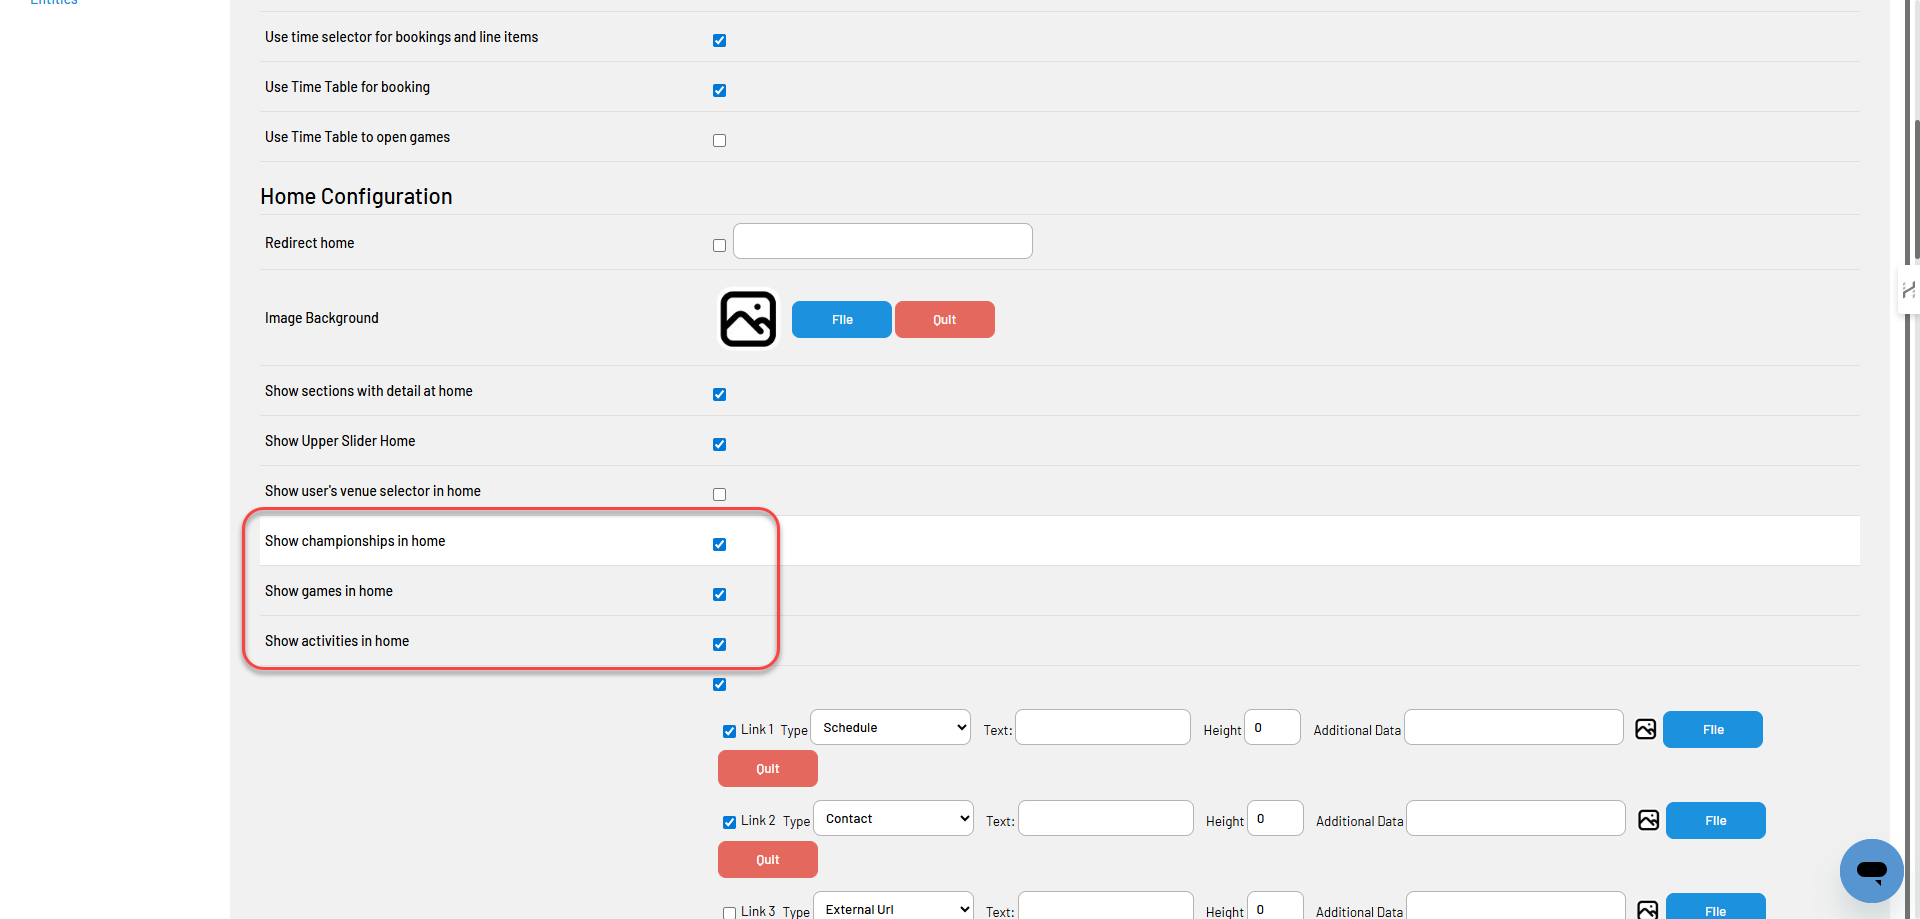1920x919 pixels.
Task: Click the Entities link in the sidebar
Action: (x=54, y=3)
